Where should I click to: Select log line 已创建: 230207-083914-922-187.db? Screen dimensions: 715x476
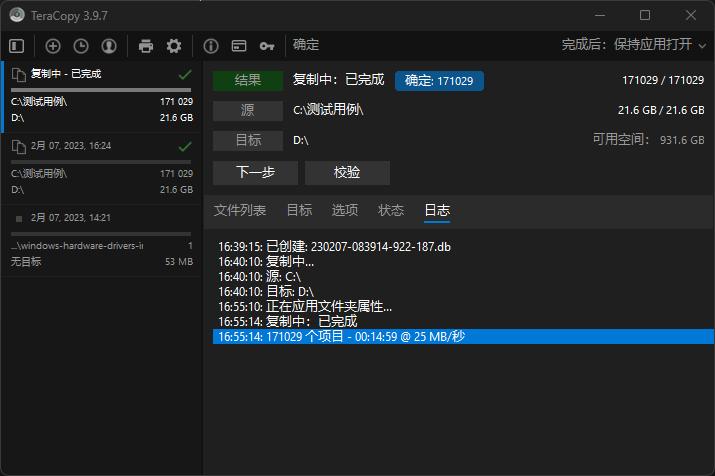(x=463, y=247)
